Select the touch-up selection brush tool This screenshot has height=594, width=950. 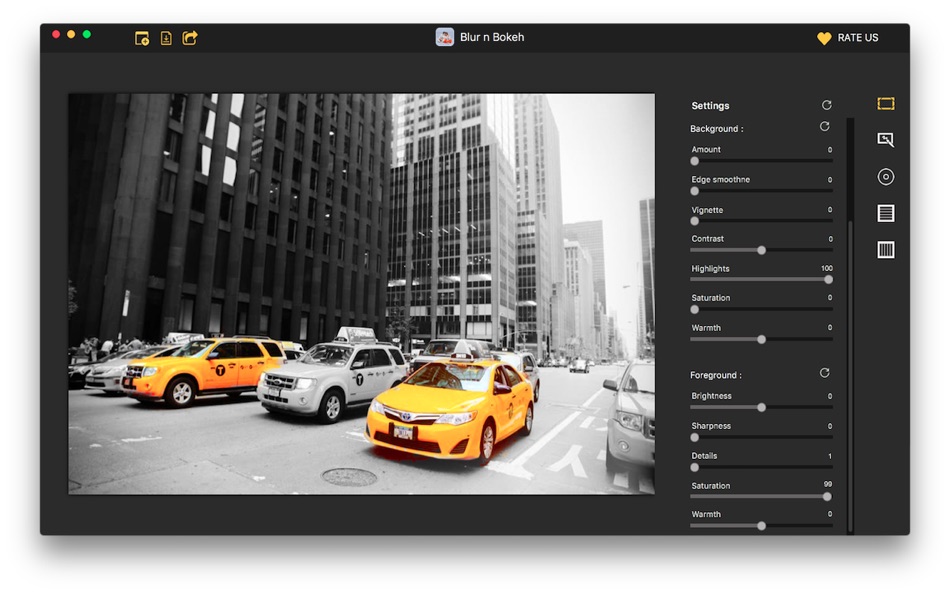click(x=884, y=140)
